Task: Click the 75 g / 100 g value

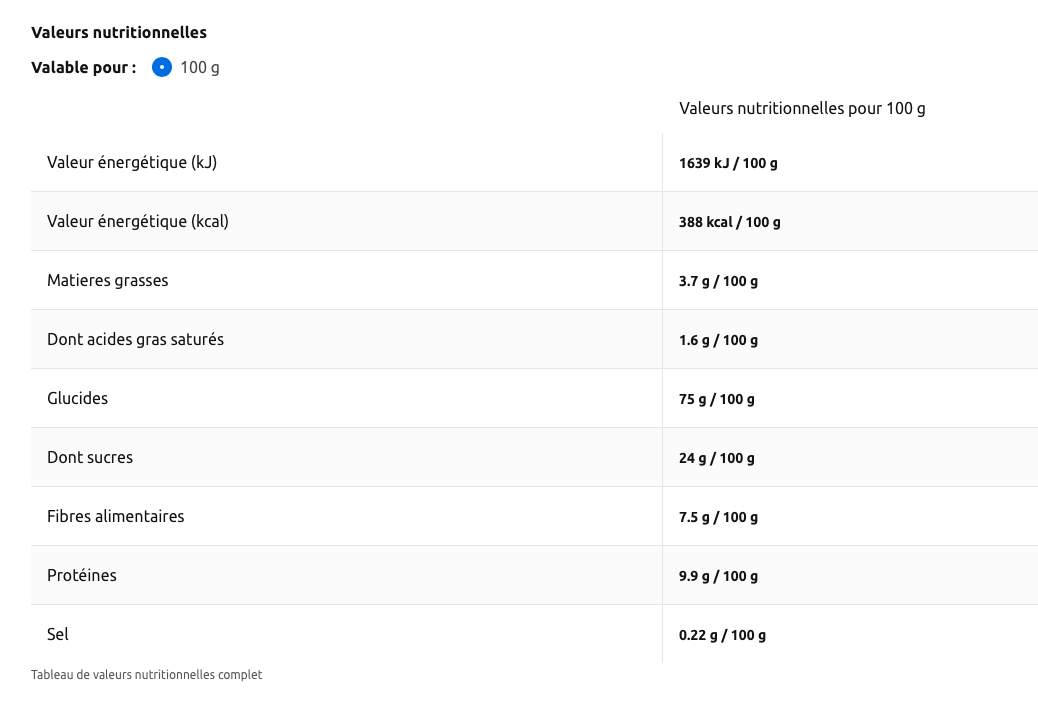Action: (x=716, y=399)
